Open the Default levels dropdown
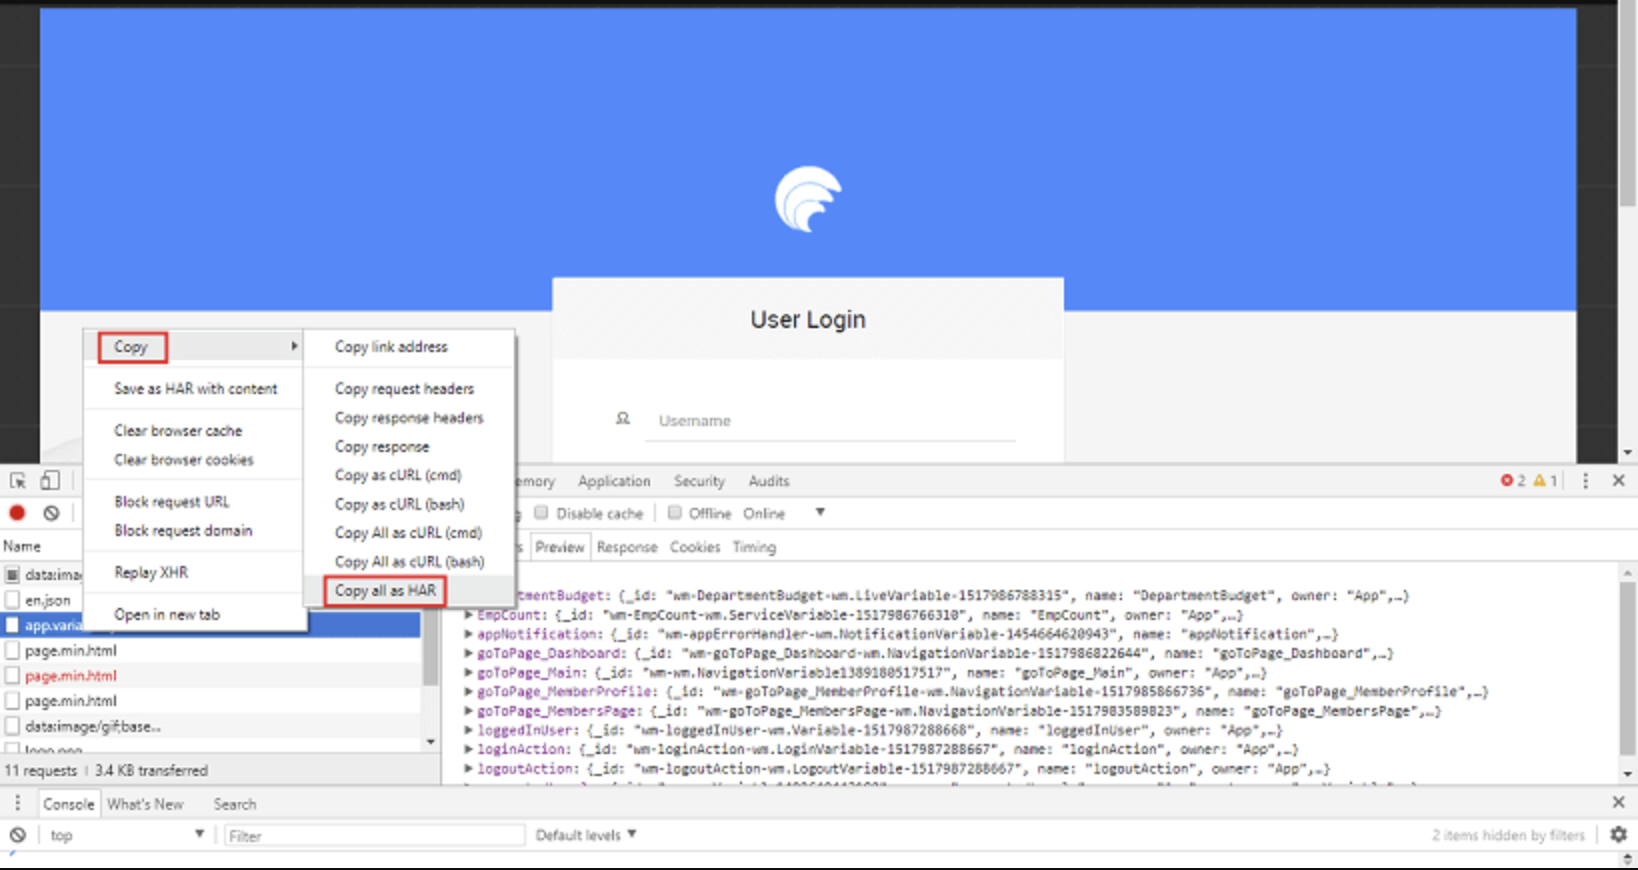The width and height of the screenshot is (1638, 870). tap(586, 835)
